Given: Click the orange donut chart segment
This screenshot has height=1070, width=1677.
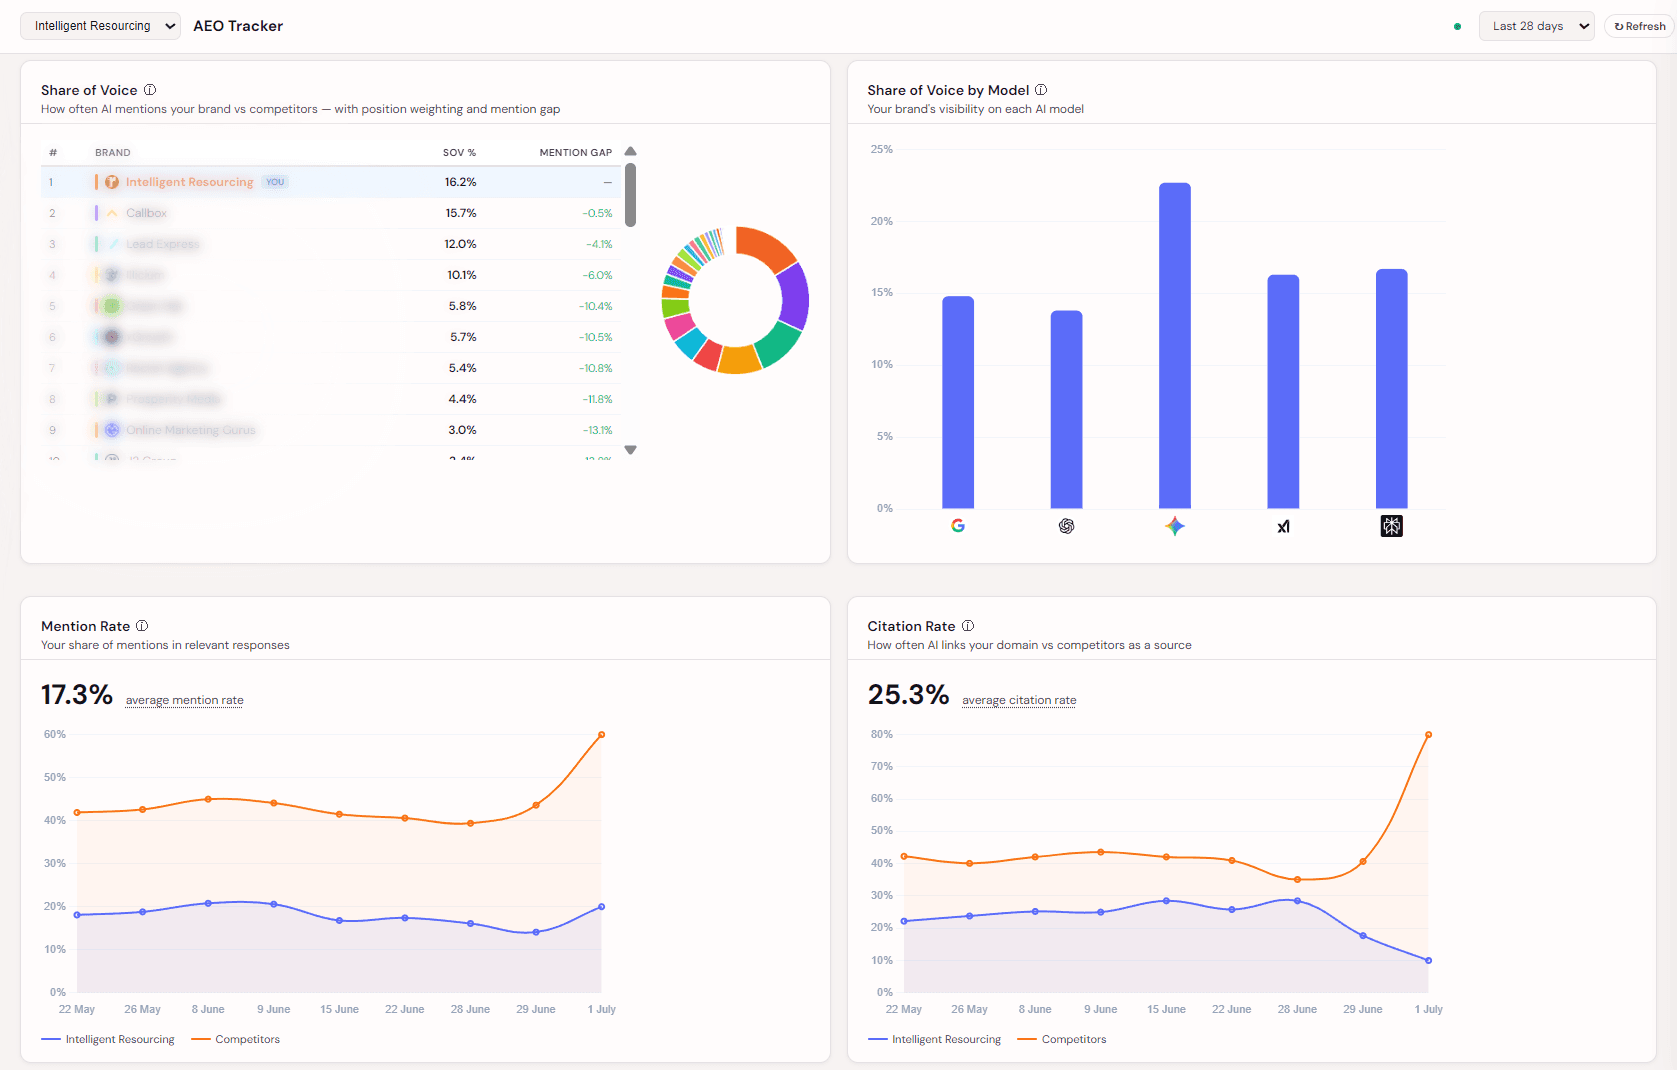Looking at the screenshot, I should [x=765, y=247].
